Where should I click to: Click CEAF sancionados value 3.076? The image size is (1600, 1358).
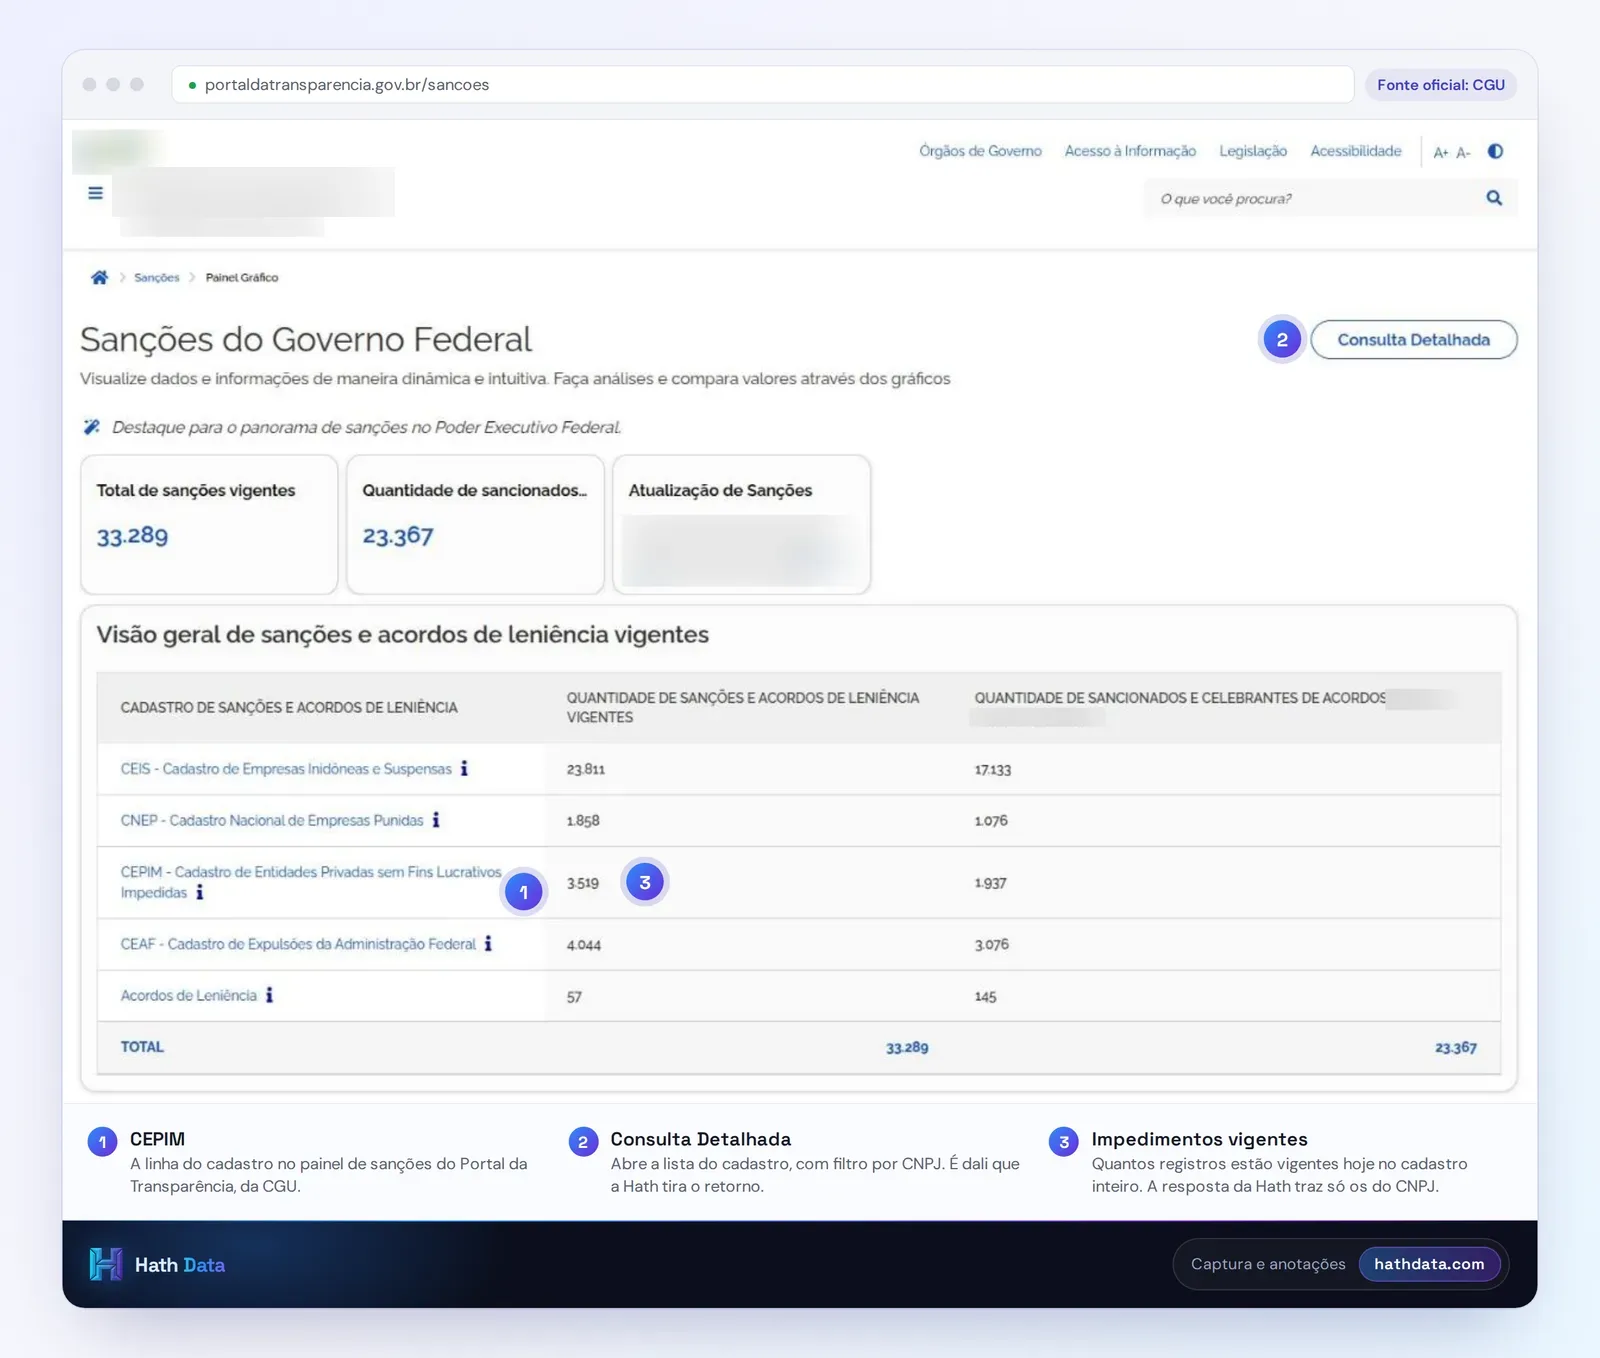992,944
